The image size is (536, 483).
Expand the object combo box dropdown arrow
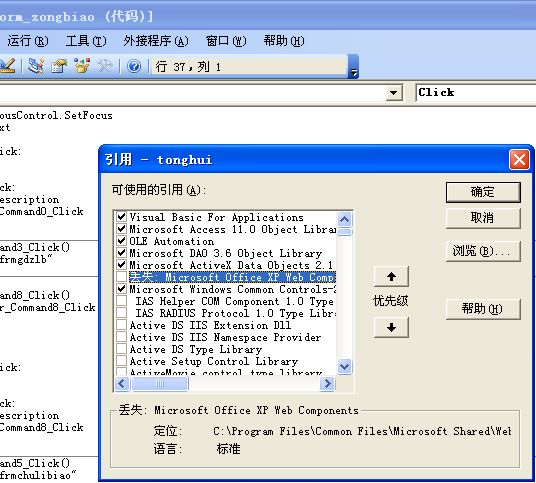tap(394, 93)
